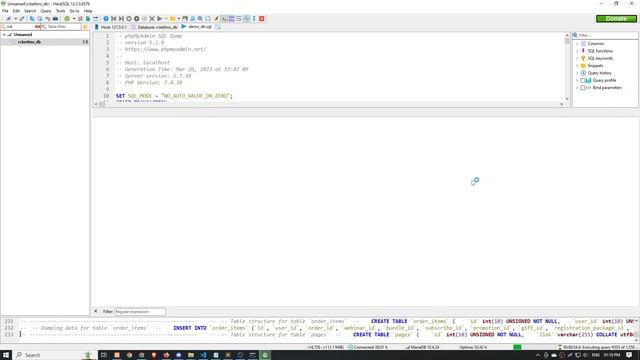Click the Delete row circle-minus icon
Viewport: 640px width, 360px height.
[137, 19]
